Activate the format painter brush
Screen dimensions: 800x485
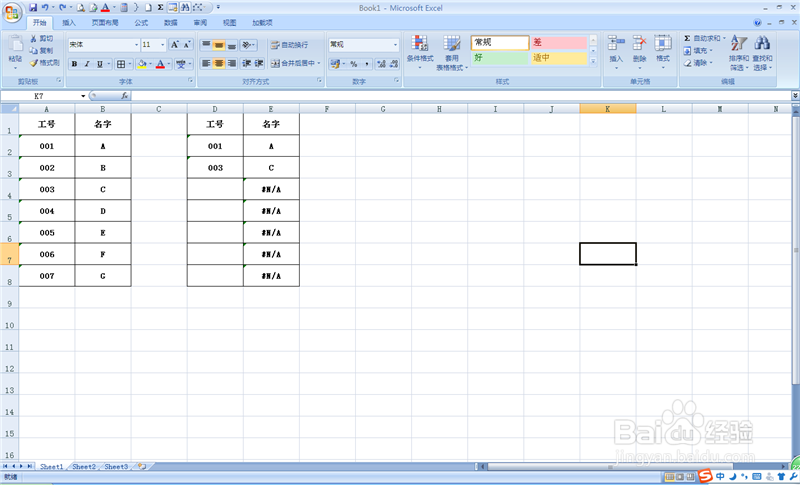(x=34, y=63)
